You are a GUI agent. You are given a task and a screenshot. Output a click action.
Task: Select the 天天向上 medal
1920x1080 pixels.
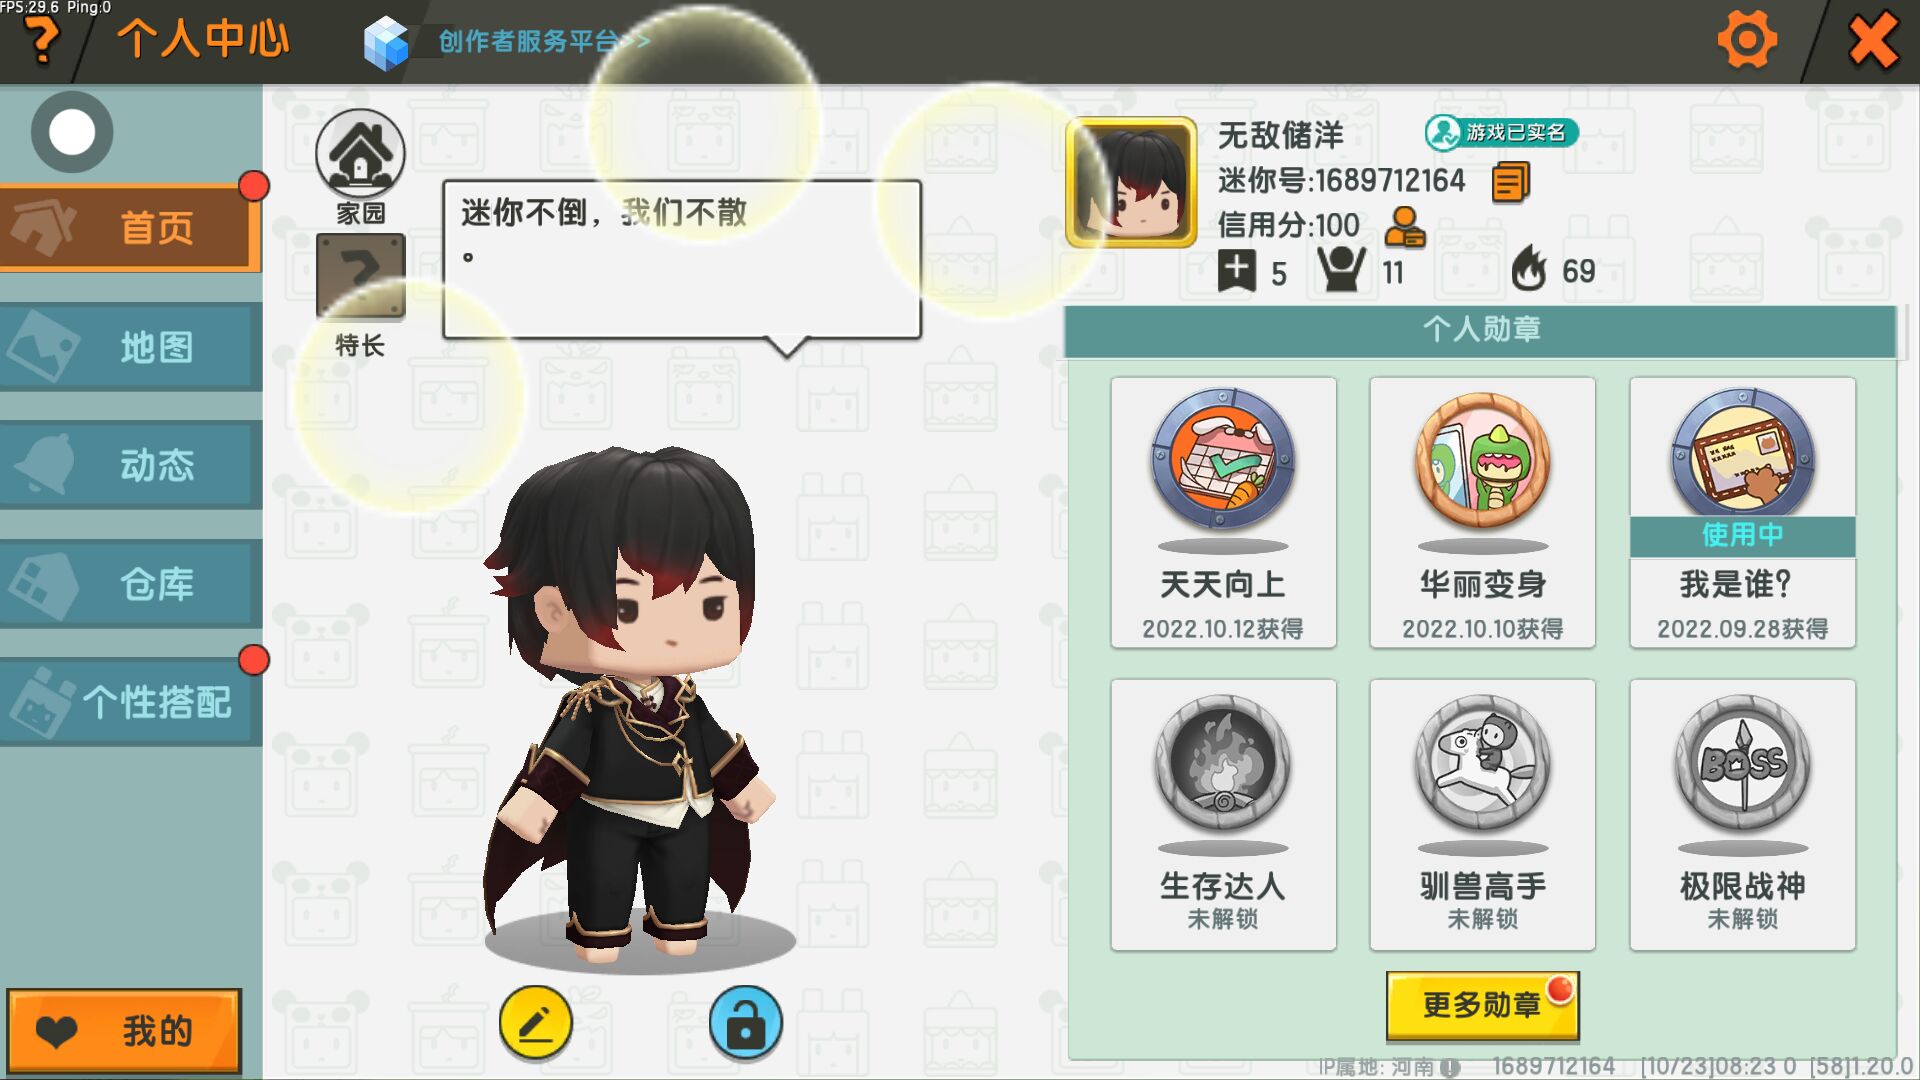tap(1223, 512)
